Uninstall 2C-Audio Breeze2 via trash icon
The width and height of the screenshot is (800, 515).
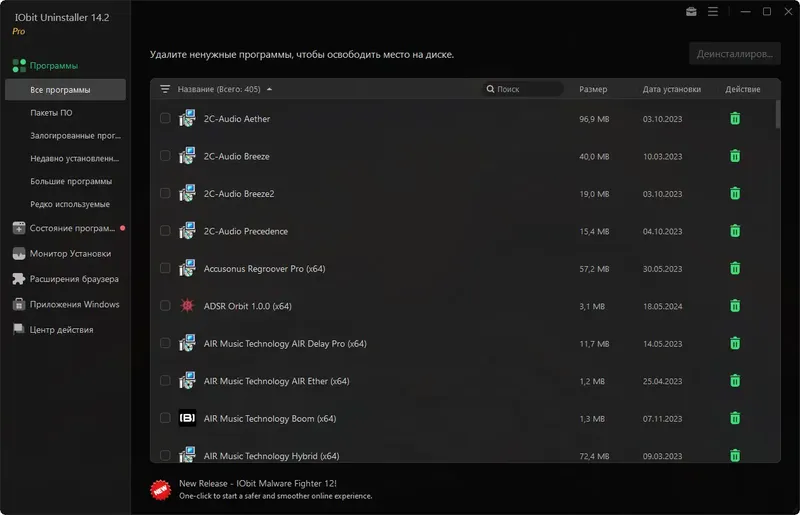[735, 193]
